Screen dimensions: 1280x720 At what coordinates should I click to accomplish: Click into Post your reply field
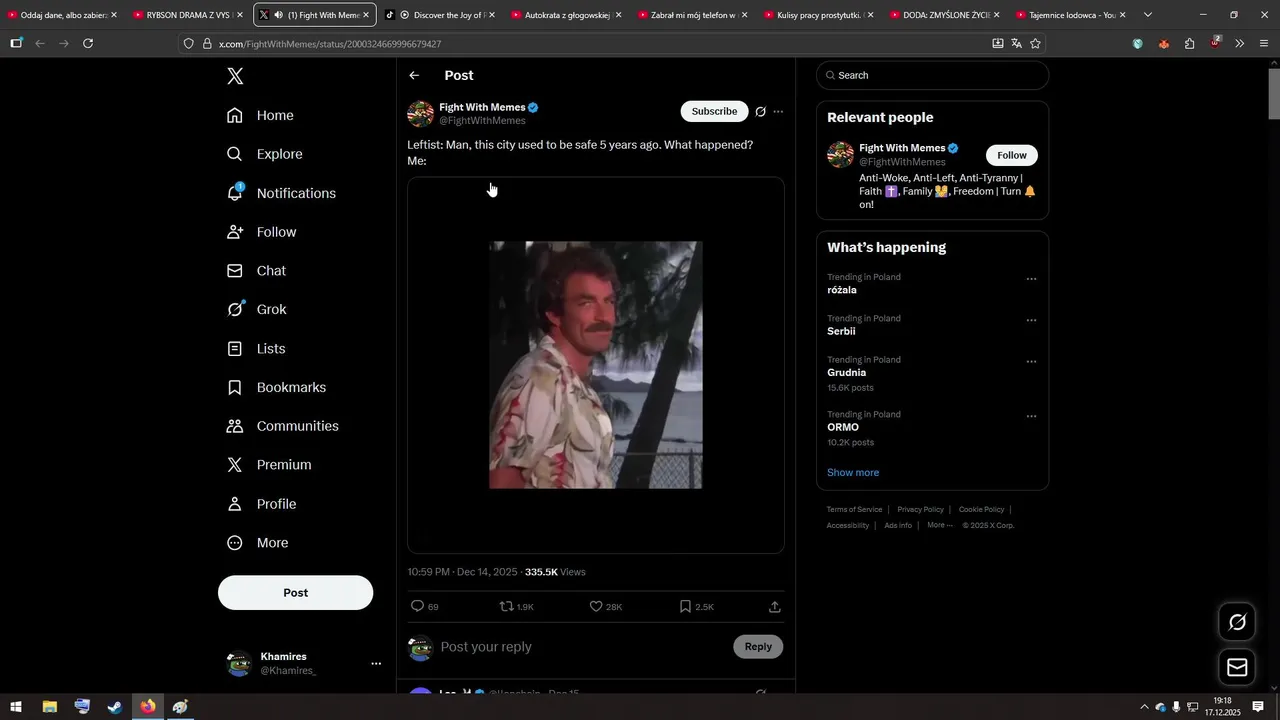tap(580, 647)
